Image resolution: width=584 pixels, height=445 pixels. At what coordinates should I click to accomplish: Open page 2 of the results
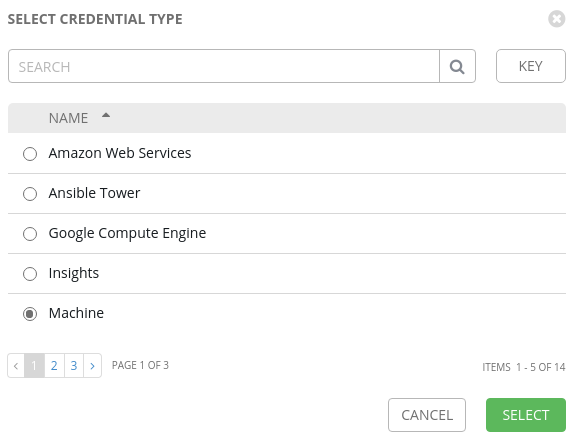(x=54, y=366)
